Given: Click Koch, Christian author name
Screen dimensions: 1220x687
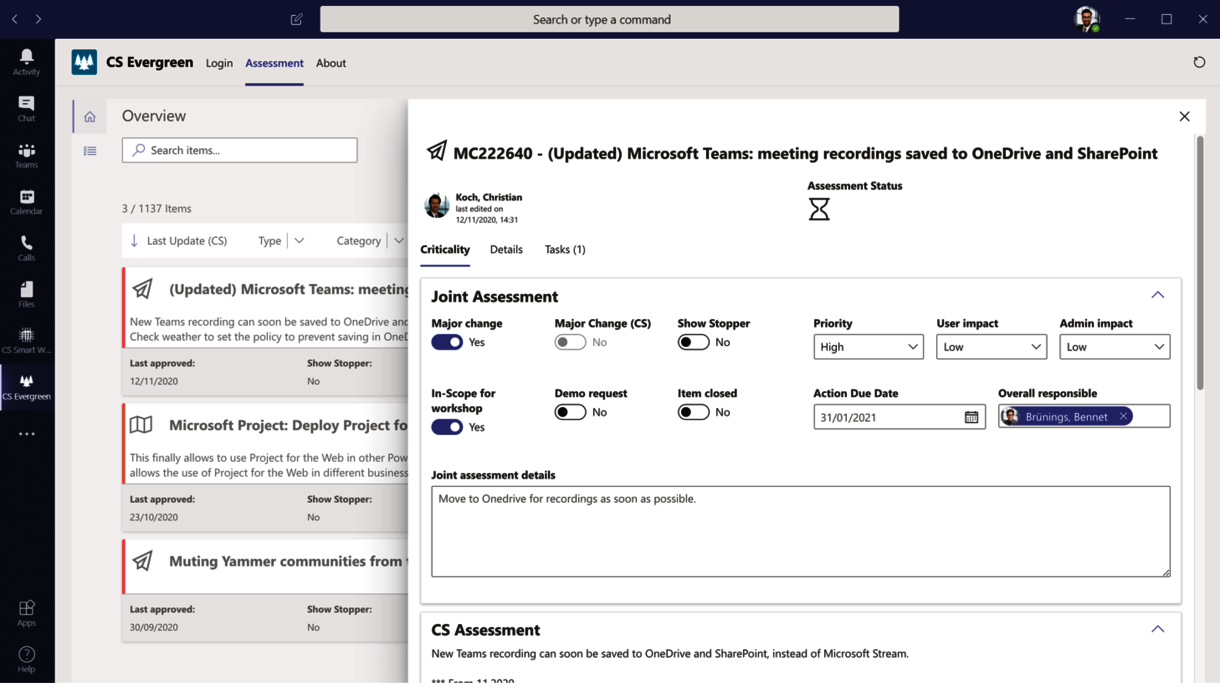Looking at the screenshot, I should (489, 197).
